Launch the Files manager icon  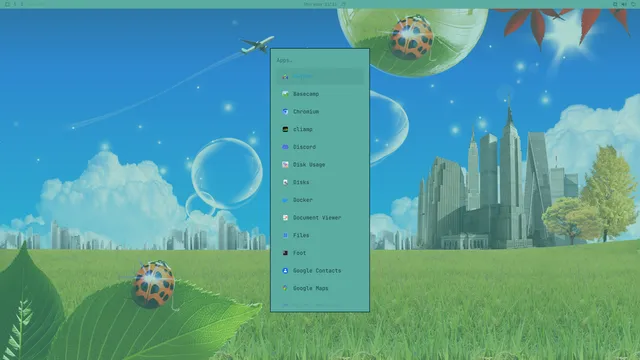point(285,235)
